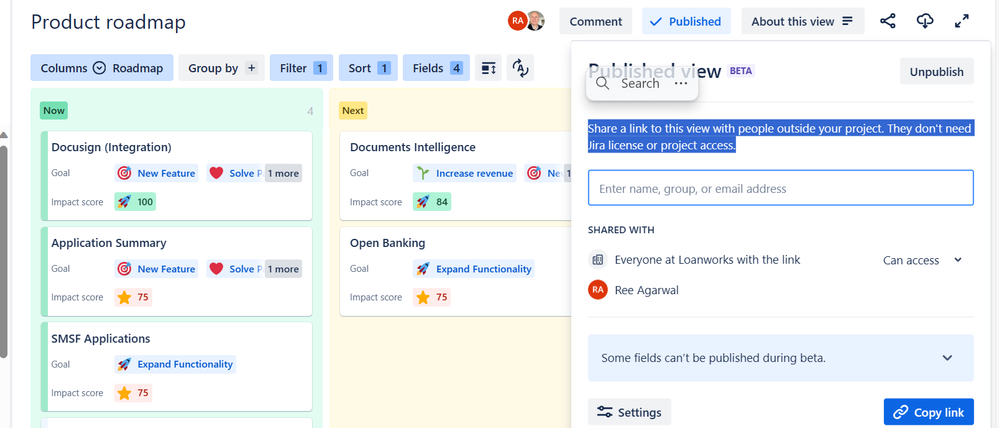Click impact score 100 on Docusign
The height and width of the screenshot is (428, 999).
(135, 202)
